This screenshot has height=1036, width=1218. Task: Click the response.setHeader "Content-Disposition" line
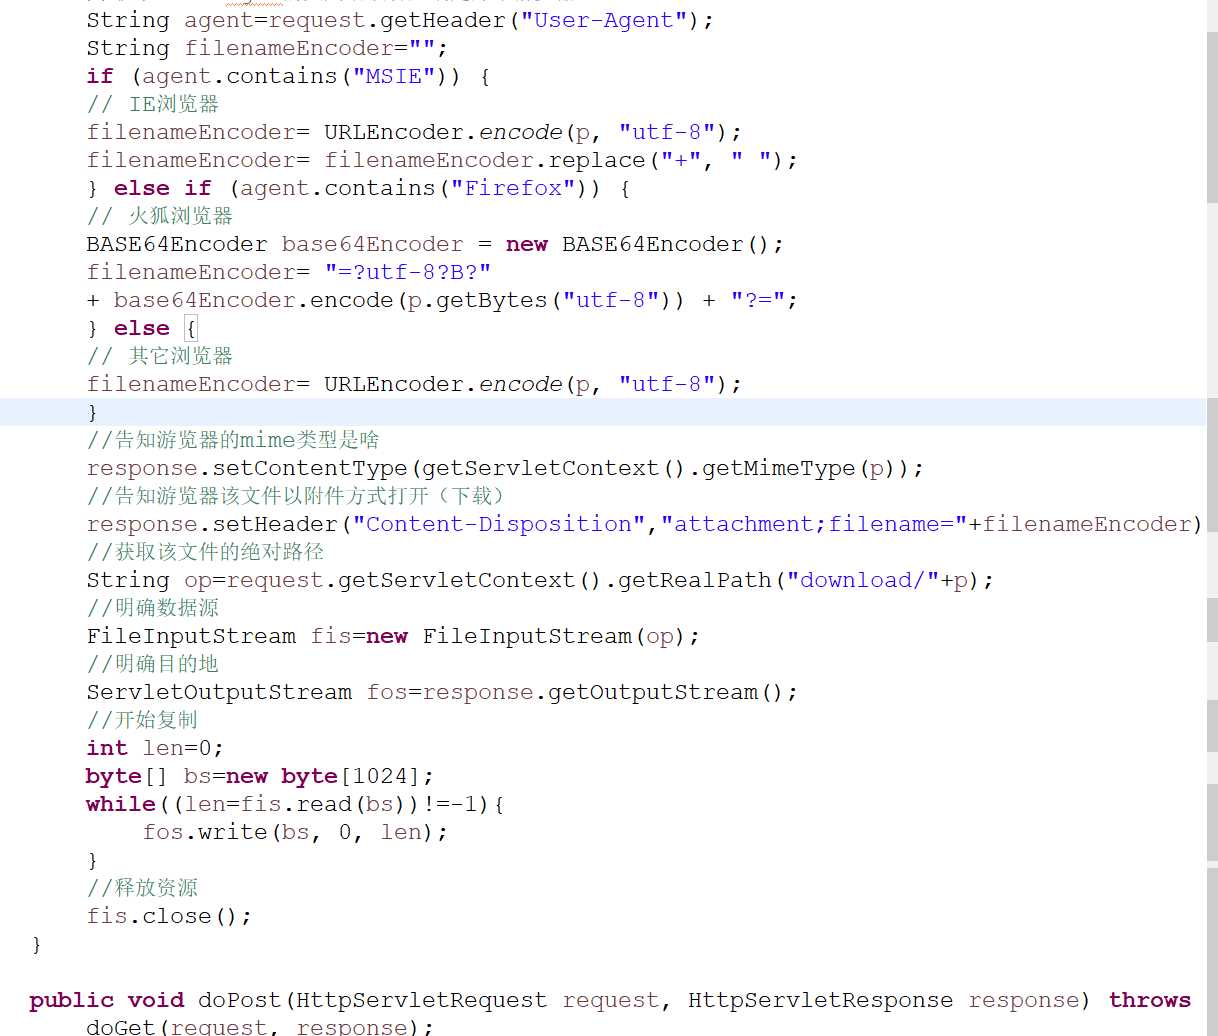(644, 524)
